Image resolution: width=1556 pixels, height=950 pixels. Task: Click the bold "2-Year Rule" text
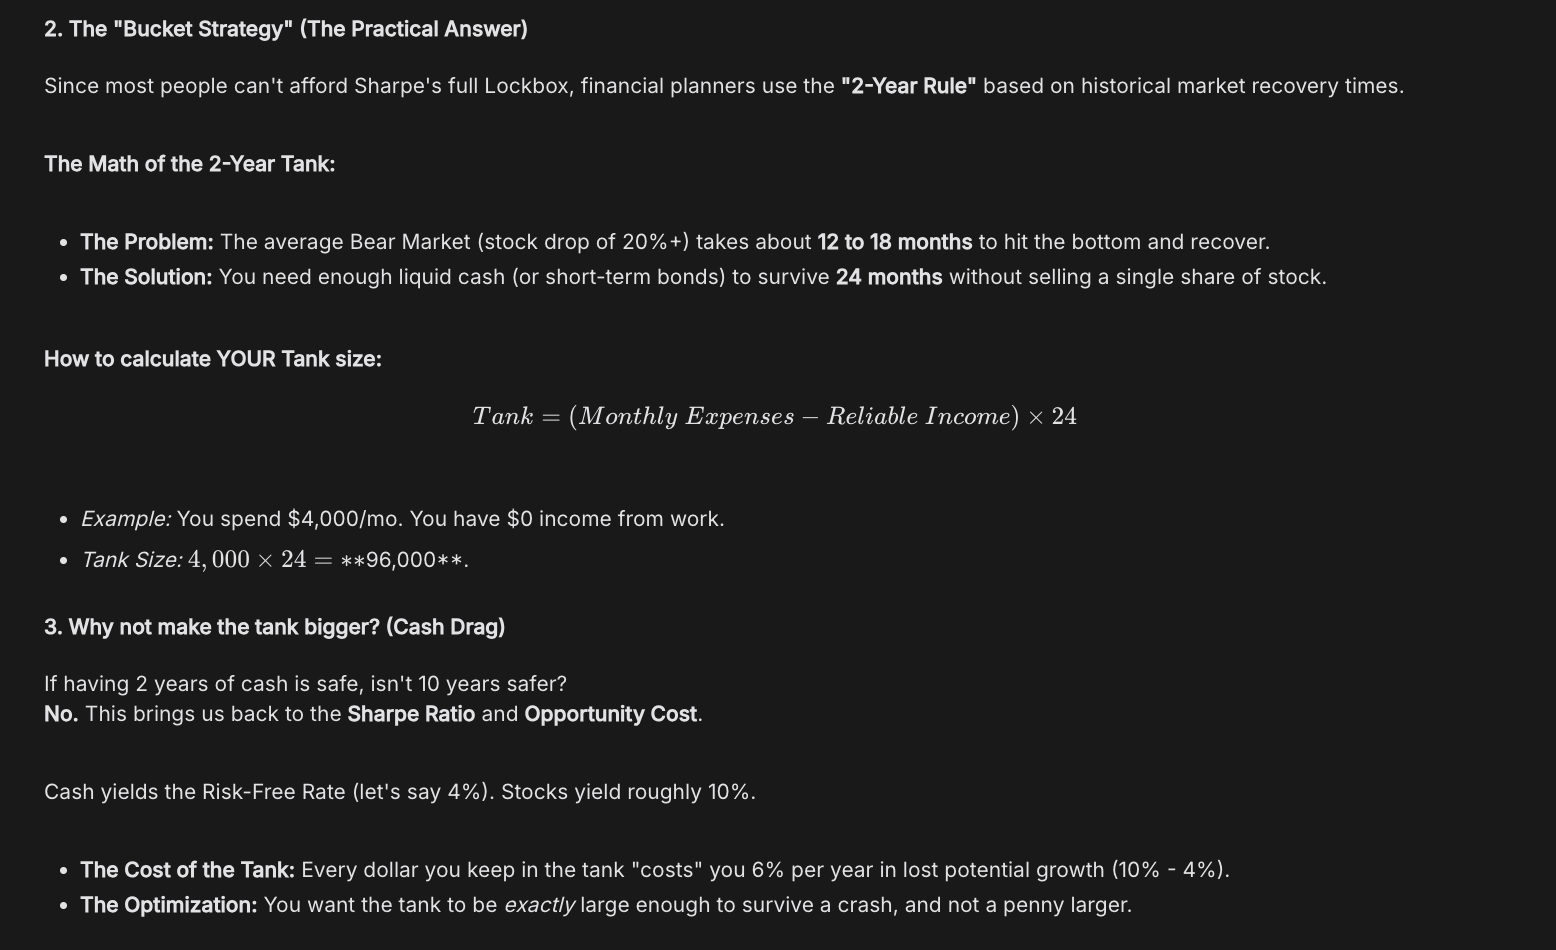[908, 86]
